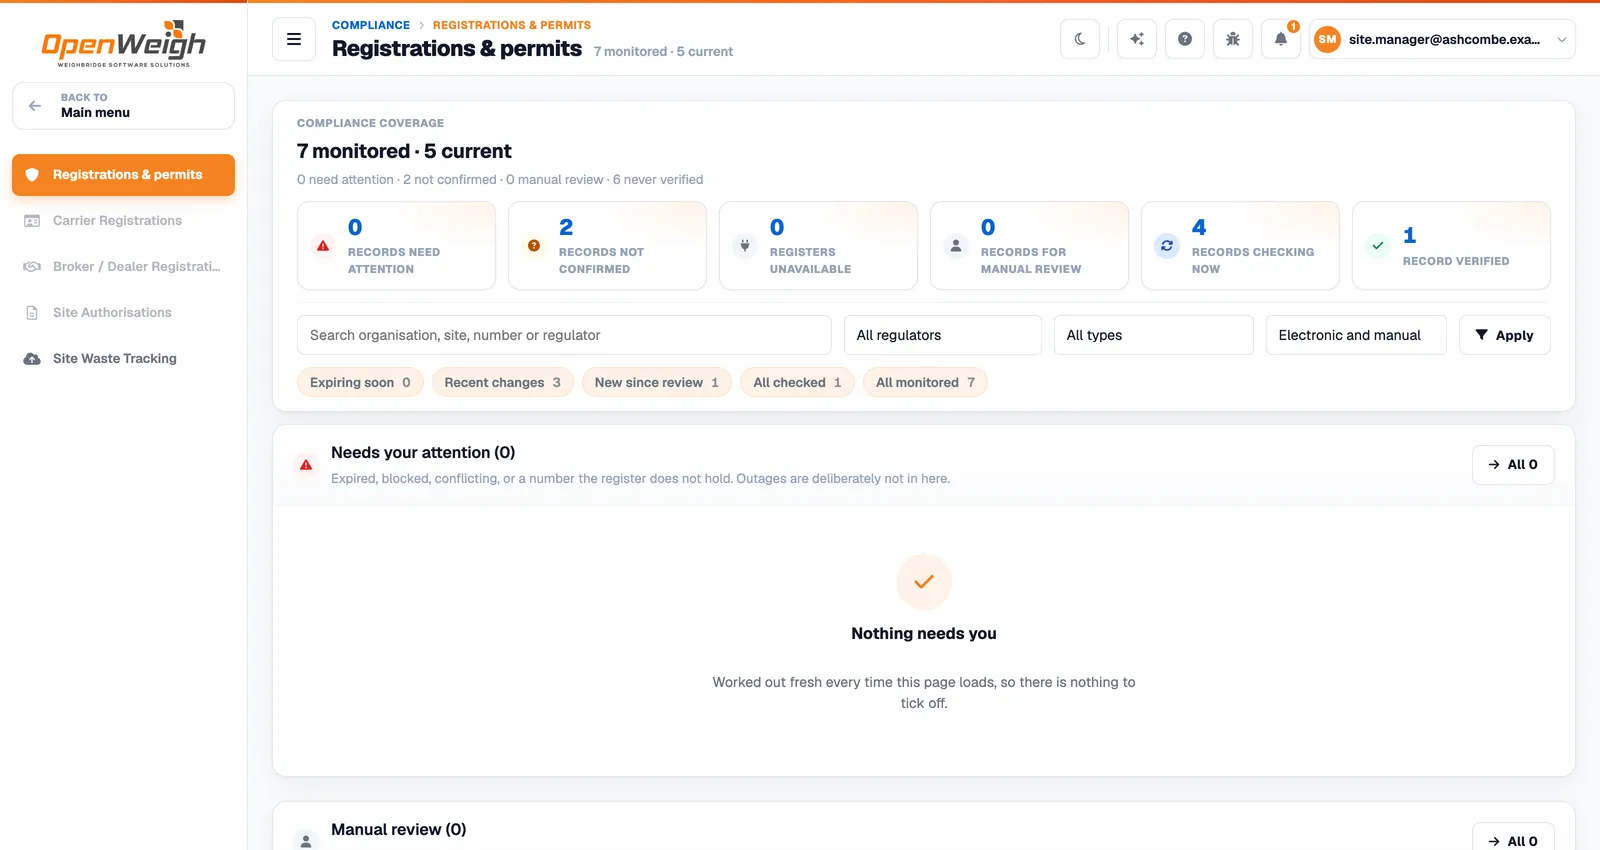
Task: Open Broker / Dealer Registrations sidebar item
Action: pyautogui.click(x=123, y=267)
